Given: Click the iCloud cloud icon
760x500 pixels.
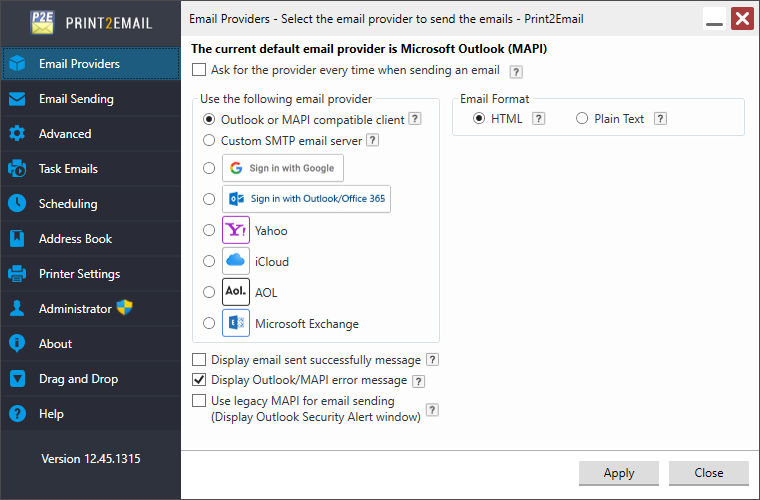Looking at the screenshot, I should pyautogui.click(x=236, y=261).
